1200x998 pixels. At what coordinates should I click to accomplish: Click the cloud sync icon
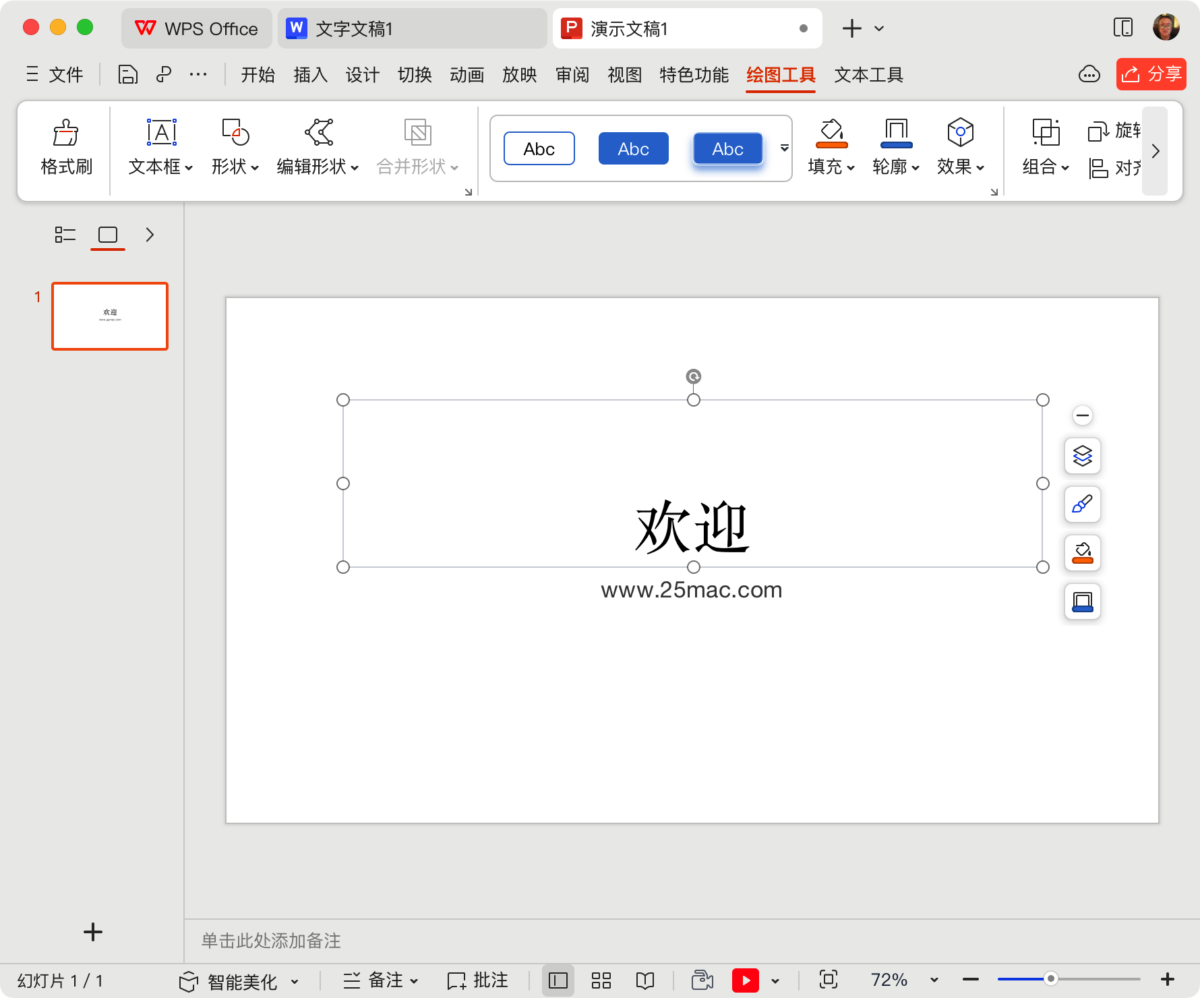1089,74
